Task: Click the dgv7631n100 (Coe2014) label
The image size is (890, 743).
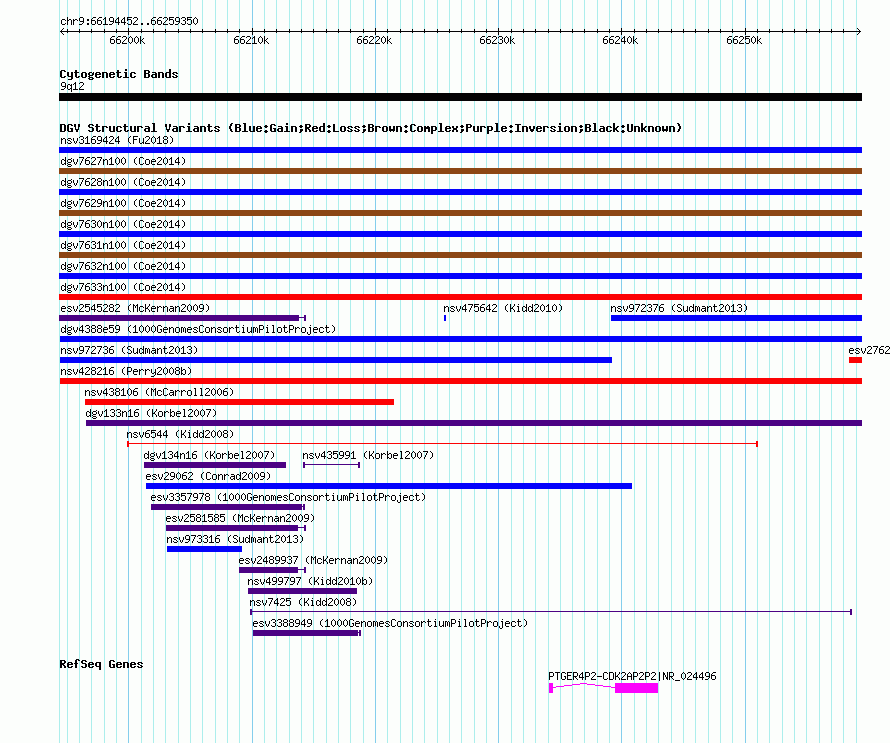Action: pyautogui.click(x=123, y=245)
